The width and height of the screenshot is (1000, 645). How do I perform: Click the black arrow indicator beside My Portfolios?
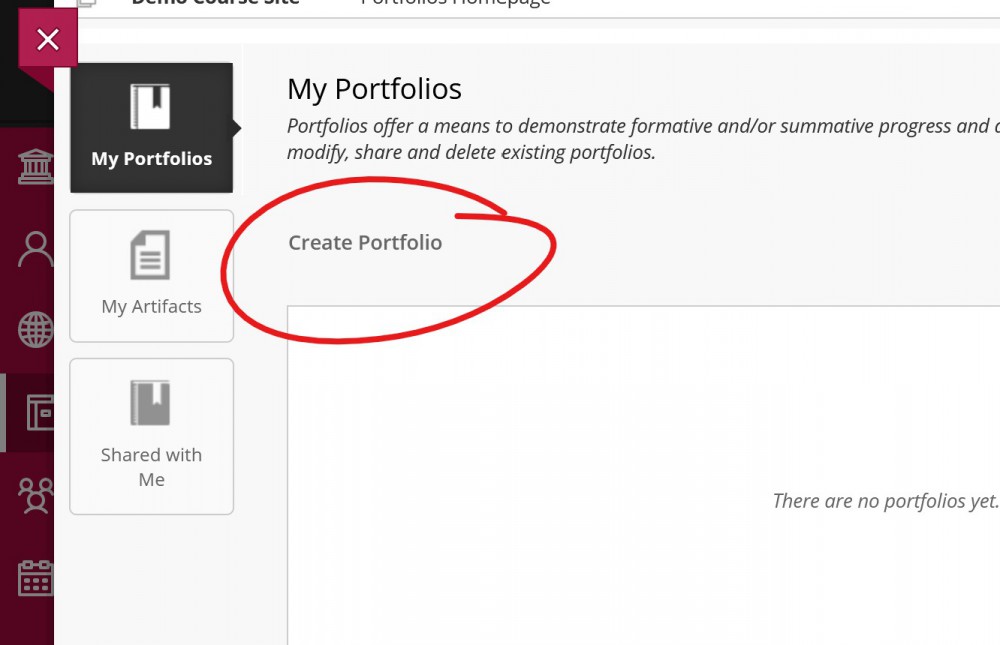click(238, 128)
